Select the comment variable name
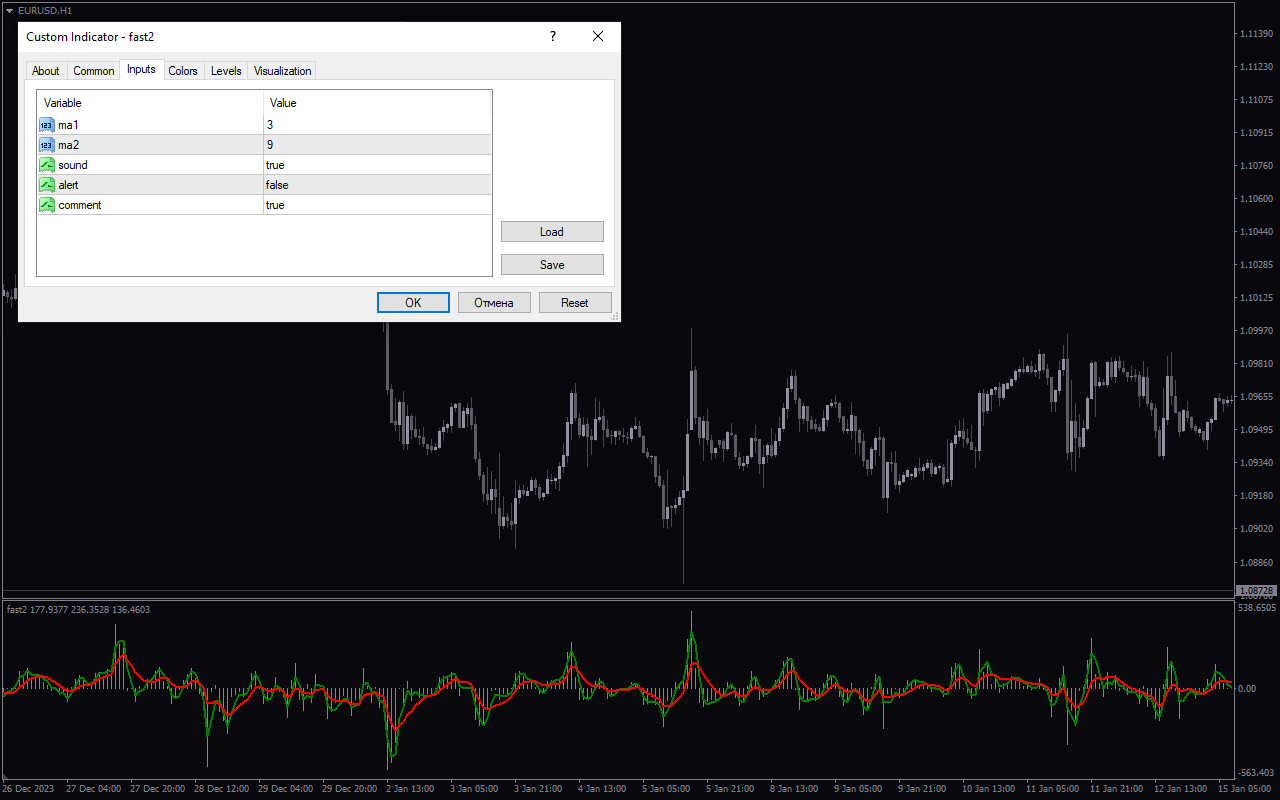Image resolution: width=1280 pixels, height=800 pixels. pyautogui.click(x=80, y=205)
